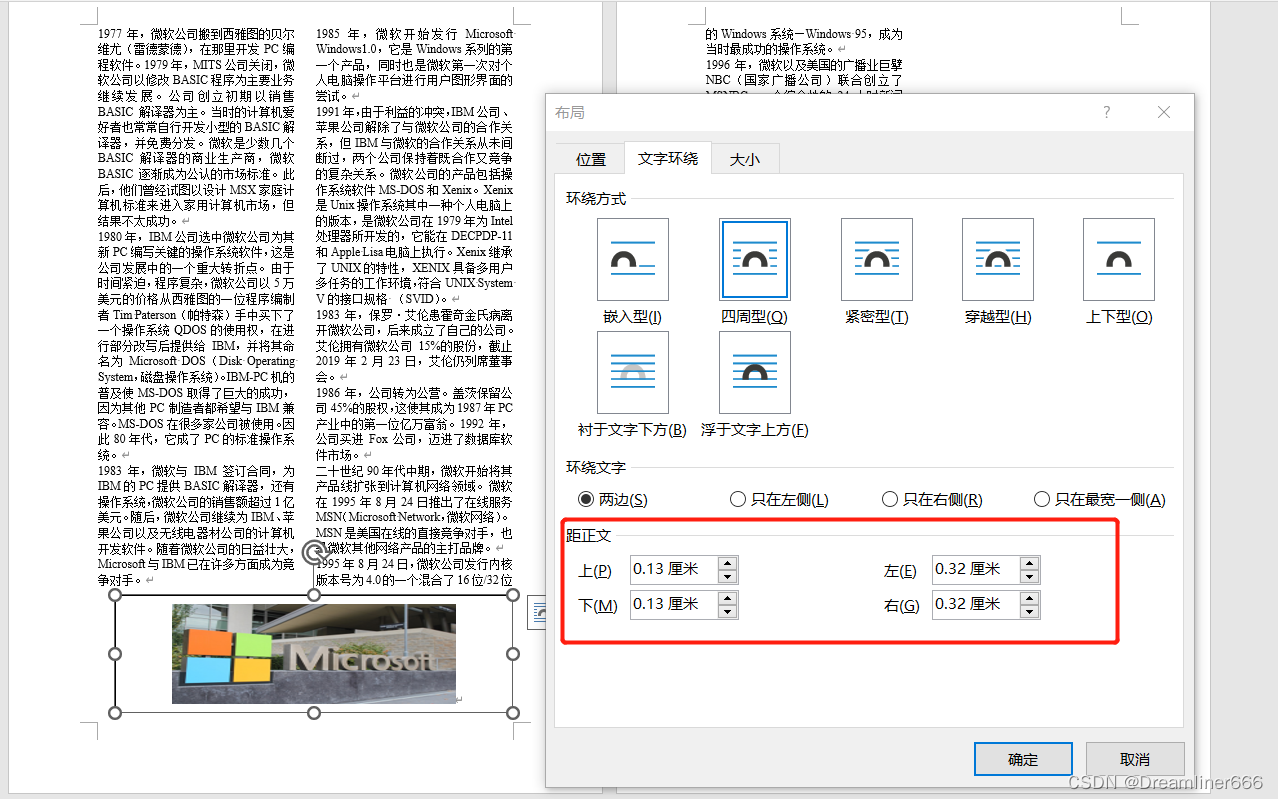Click the bottom-right corner handle of picture frame
Image resolution: width=1278 pixels, height=799 pixels.
[x=513, y=712]
